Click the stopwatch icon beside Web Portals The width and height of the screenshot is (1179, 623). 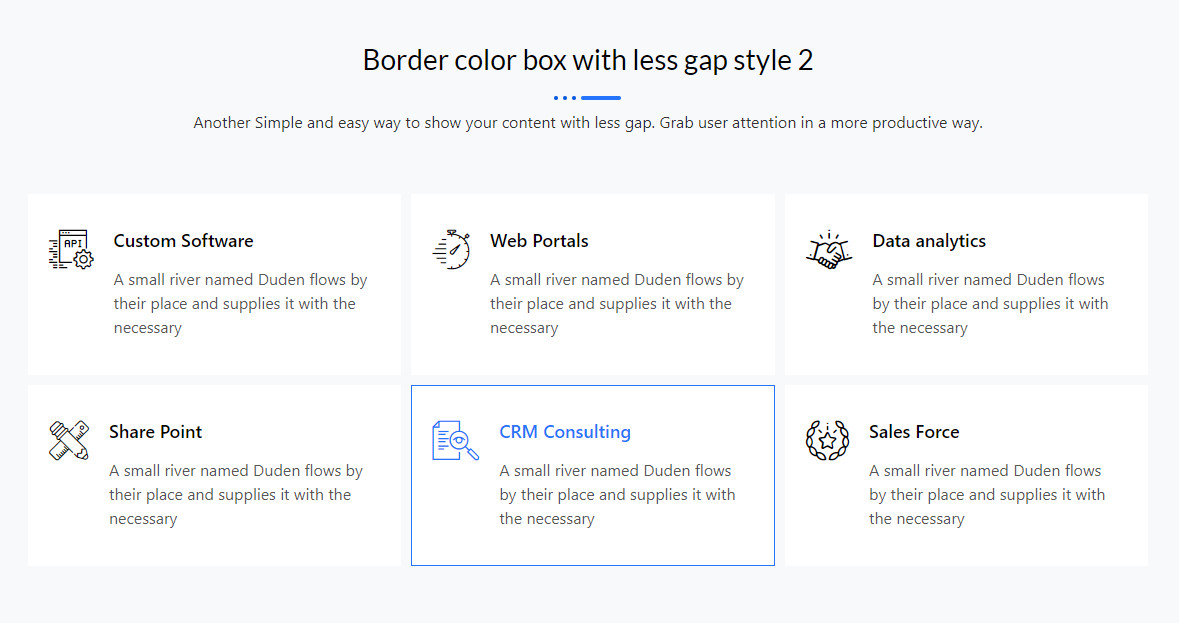click(451, 249)
